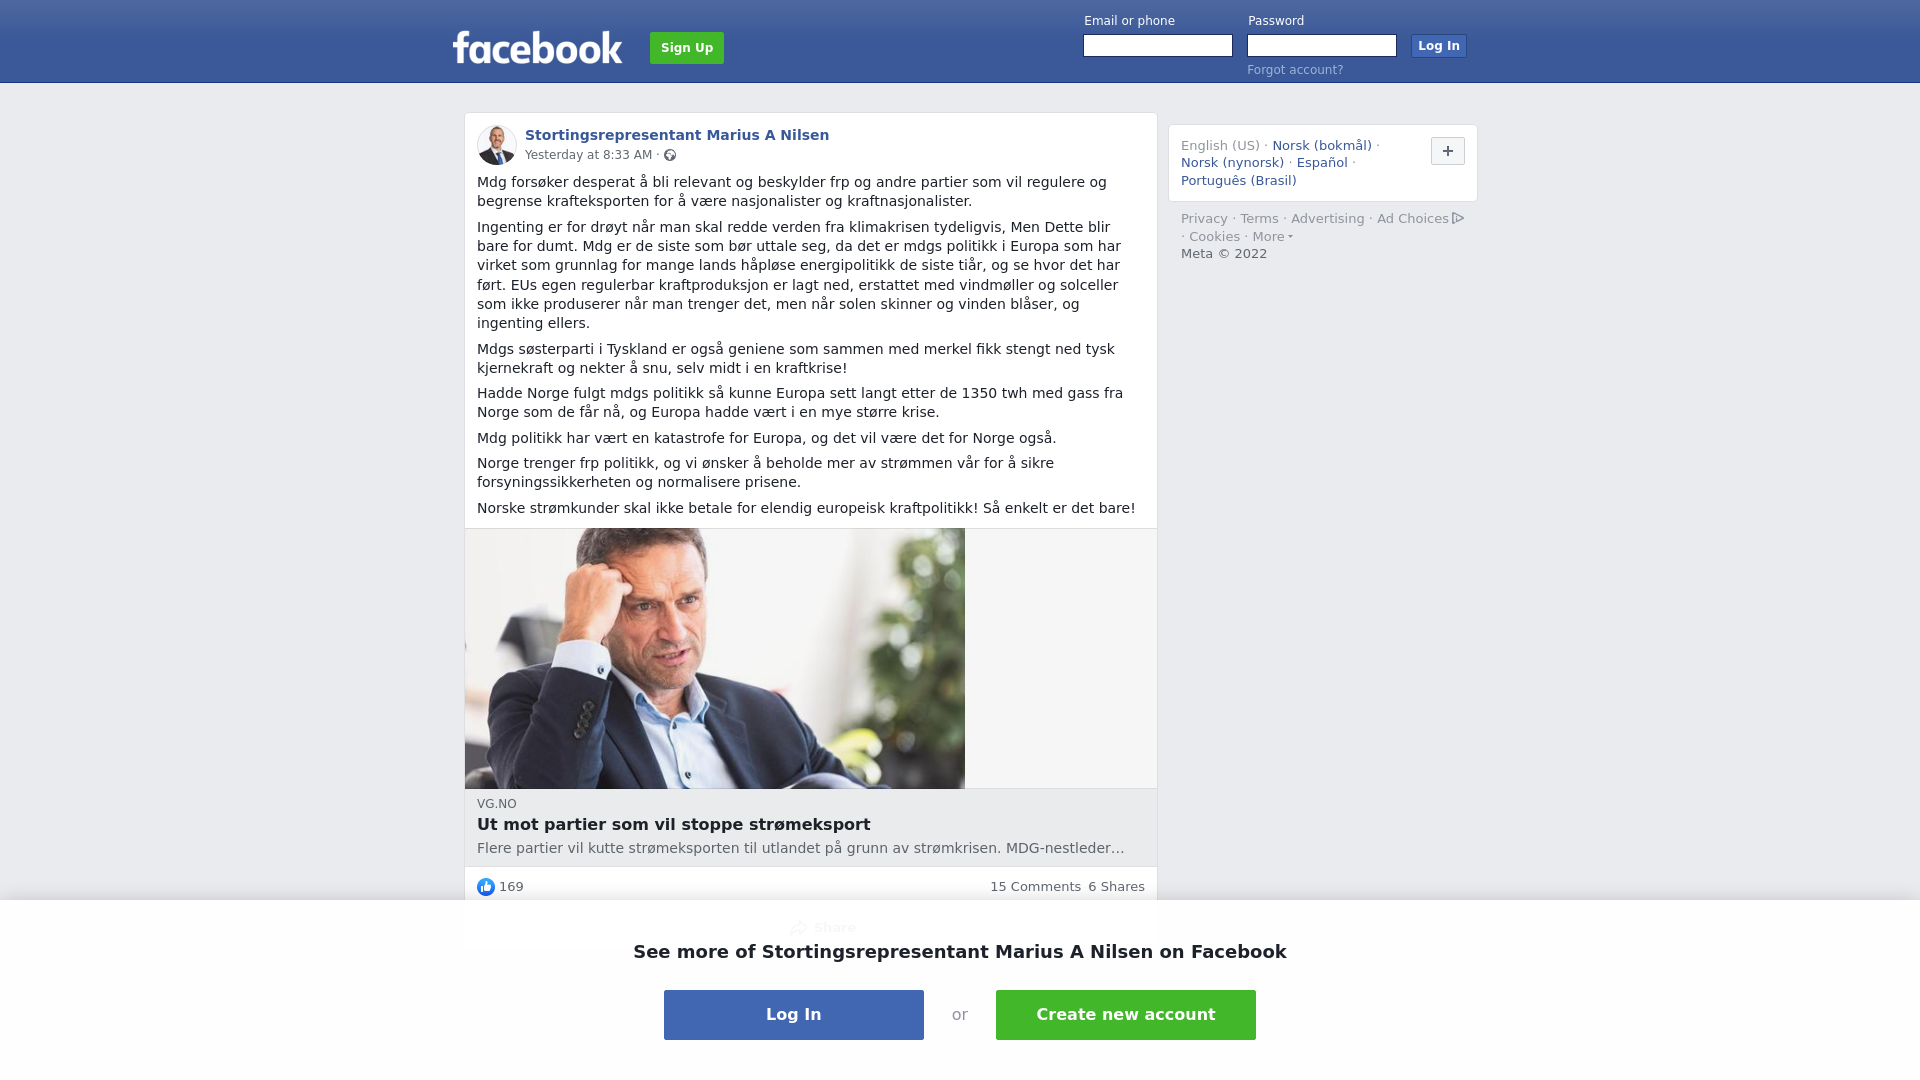
Task: Click the large blue Log In button
Action: click(794, 1015)
